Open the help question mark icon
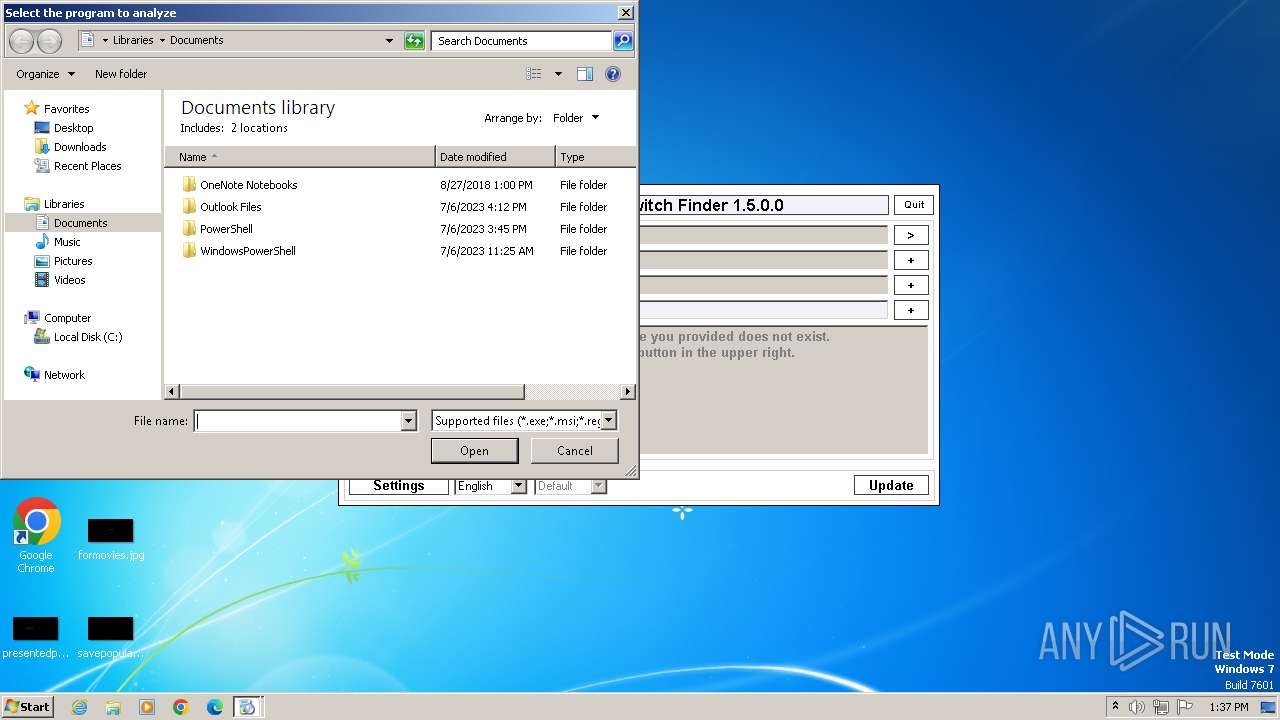1280x720 pixels. (x=613, y=74)
